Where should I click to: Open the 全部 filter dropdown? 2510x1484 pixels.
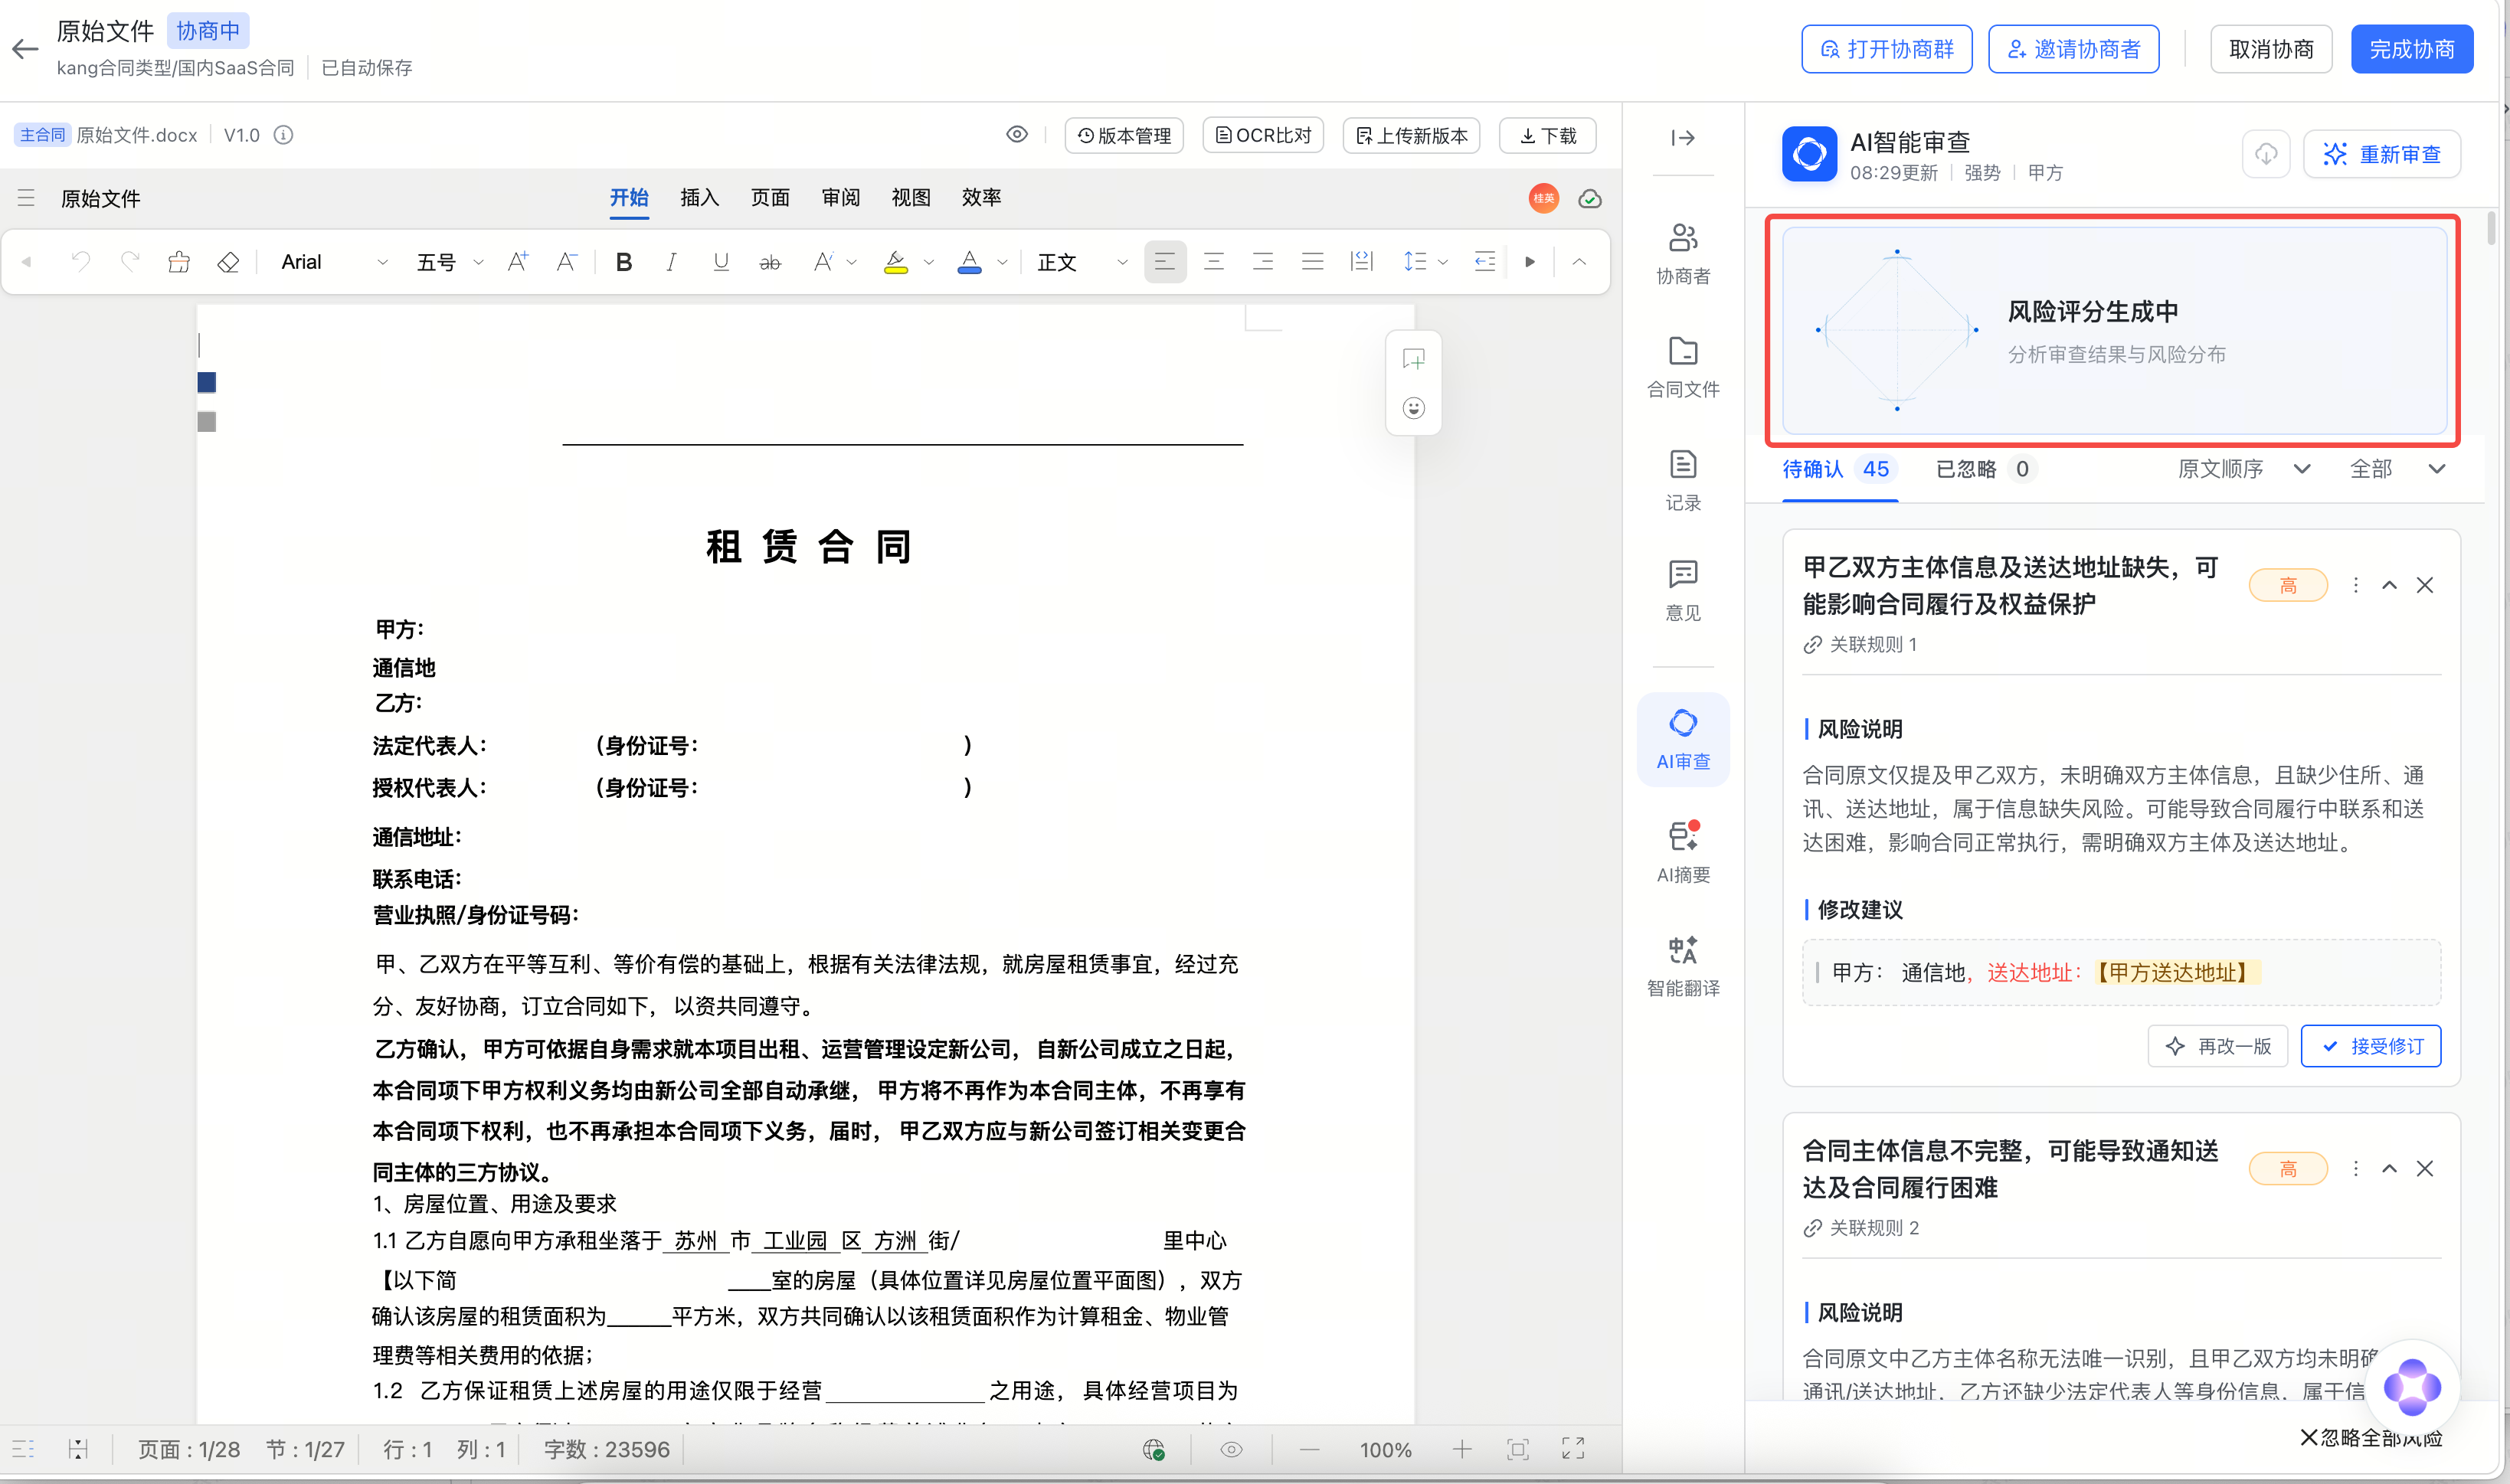(x=2397, y=469)
